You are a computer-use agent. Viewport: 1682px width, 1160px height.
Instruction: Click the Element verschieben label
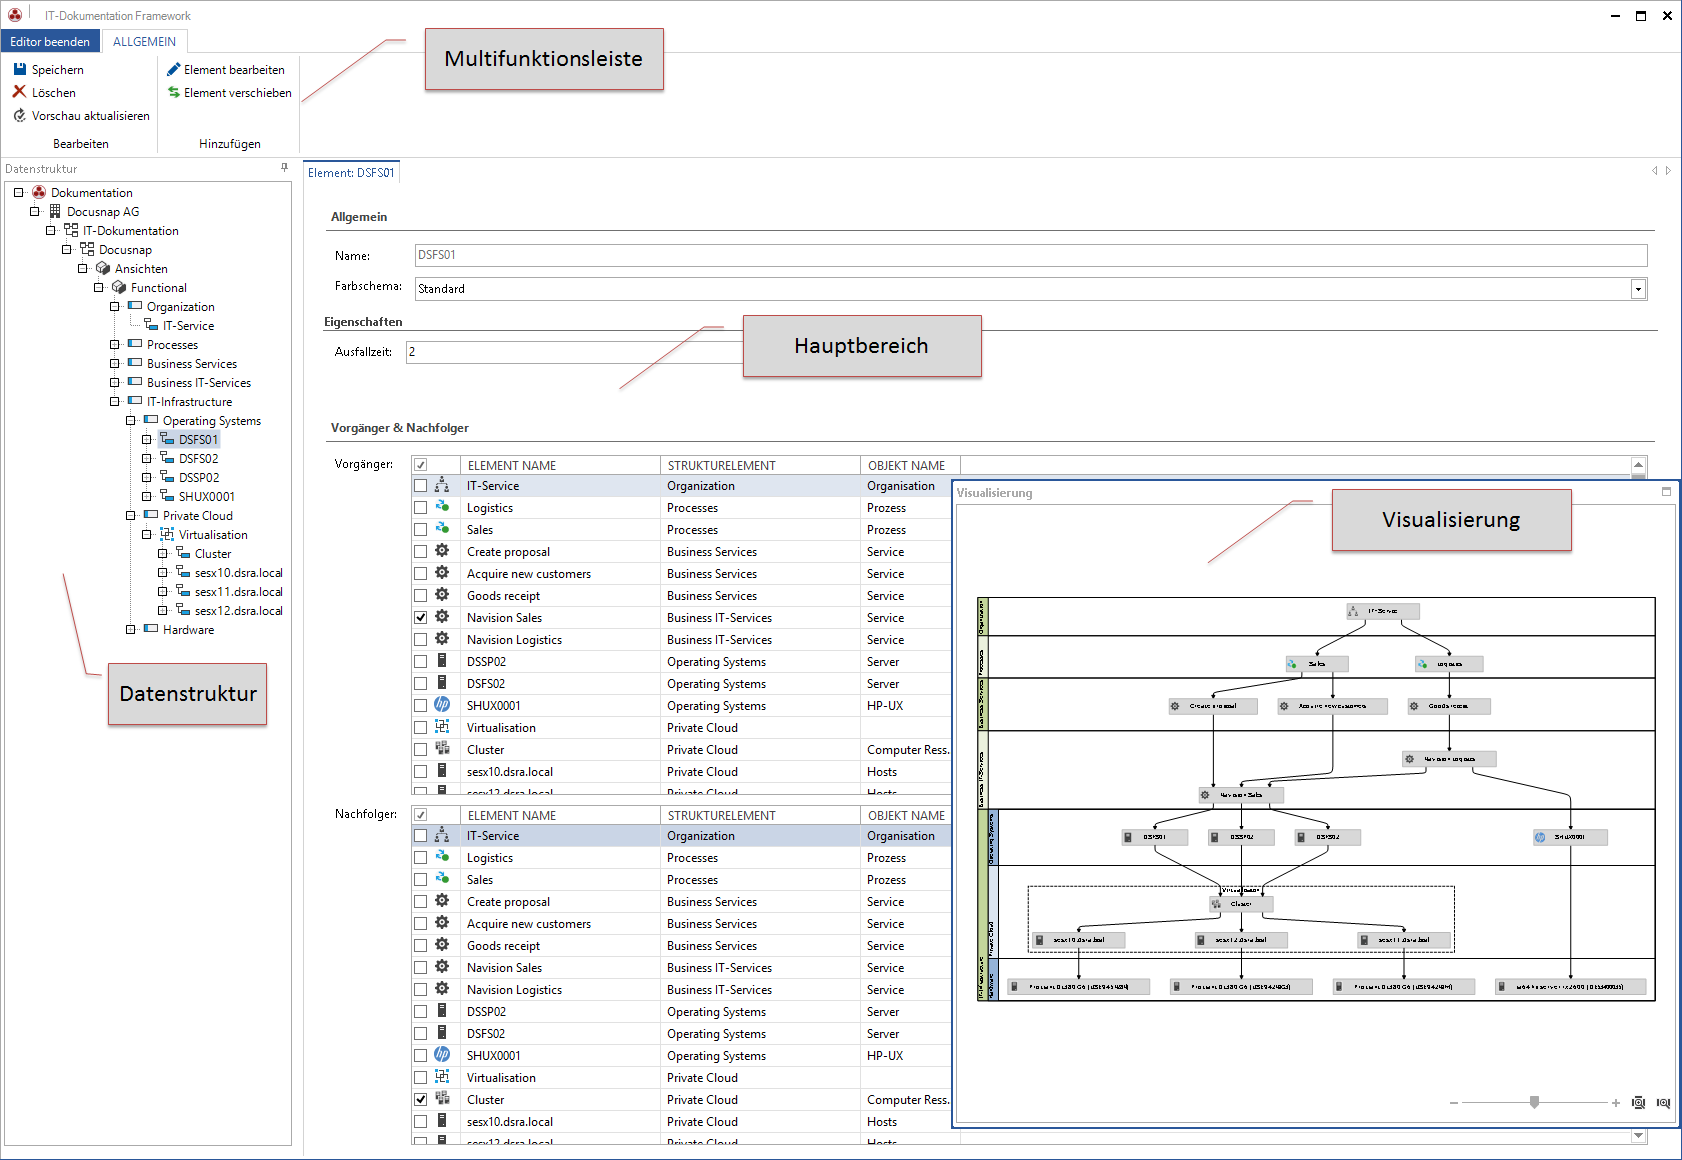(x=238, y=92)
